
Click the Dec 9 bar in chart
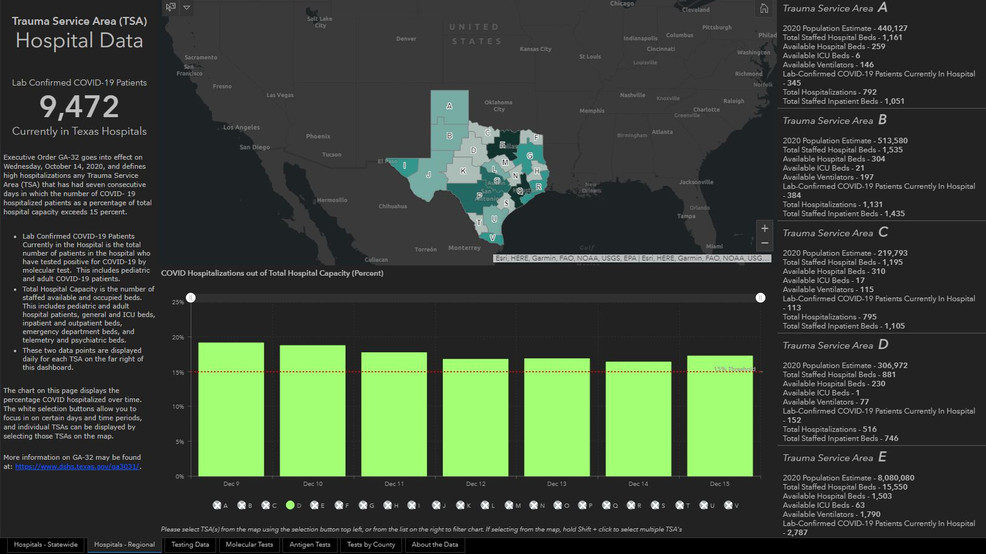[x=231, y=410]
